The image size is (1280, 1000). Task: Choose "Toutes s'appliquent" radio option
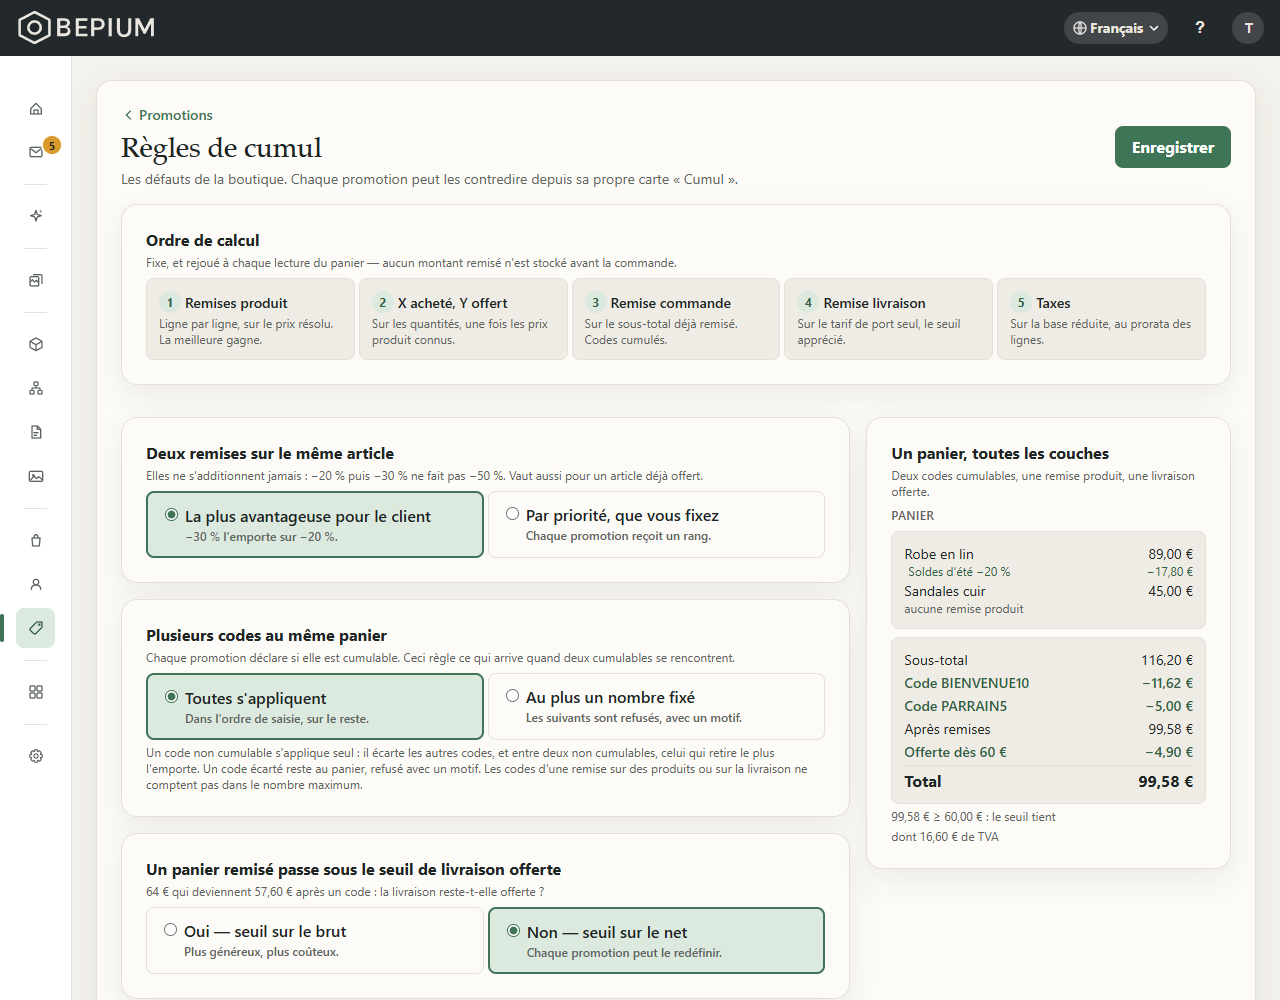pos(315,707)
